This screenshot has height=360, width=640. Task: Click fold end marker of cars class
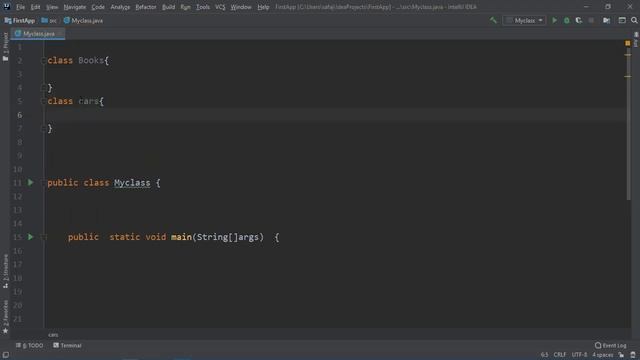click(43, 128)
